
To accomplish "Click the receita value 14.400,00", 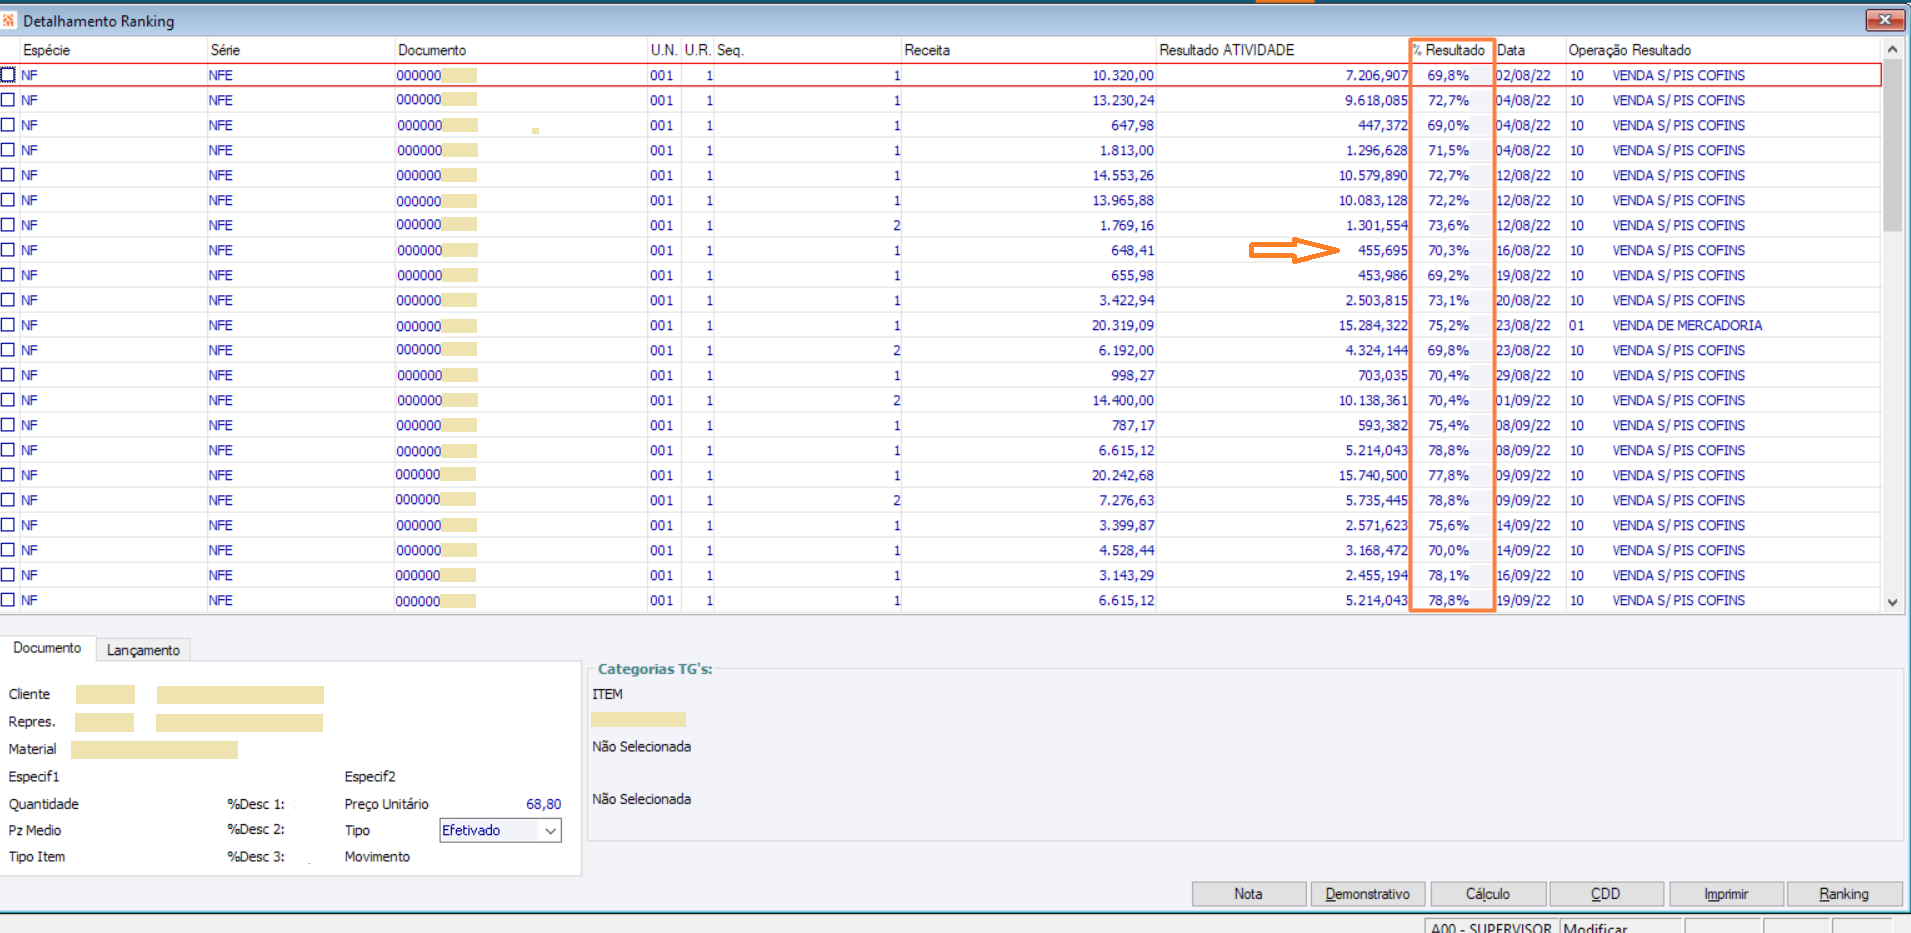I will (1123, 400).
